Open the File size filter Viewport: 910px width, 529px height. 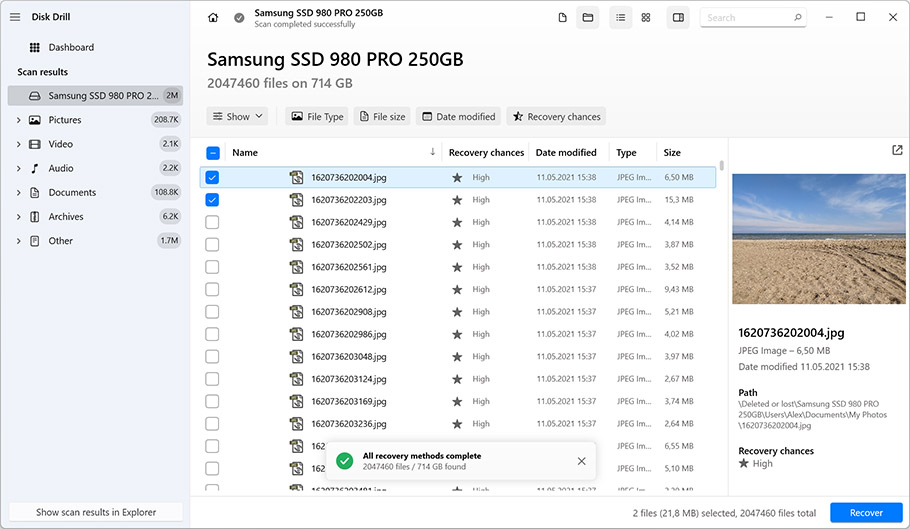(x=382, y=117)
